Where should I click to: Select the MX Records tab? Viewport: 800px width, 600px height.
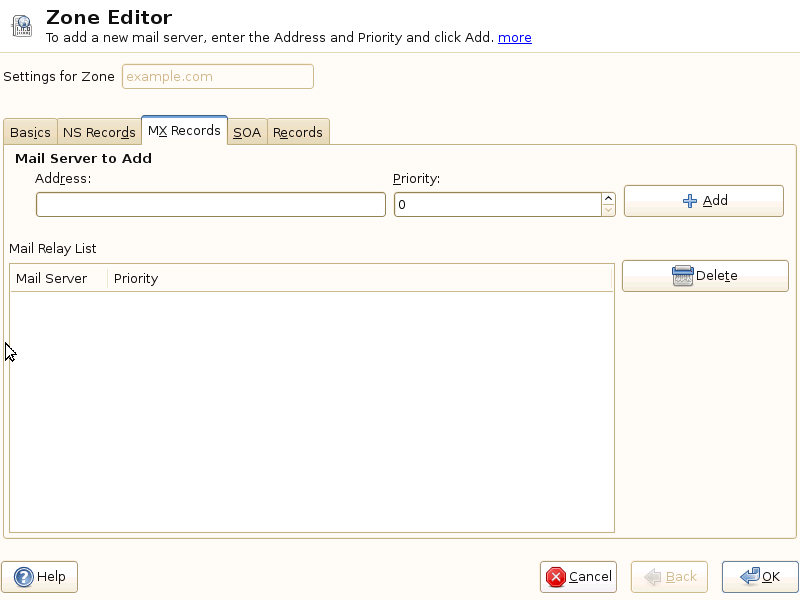[184, 131]
